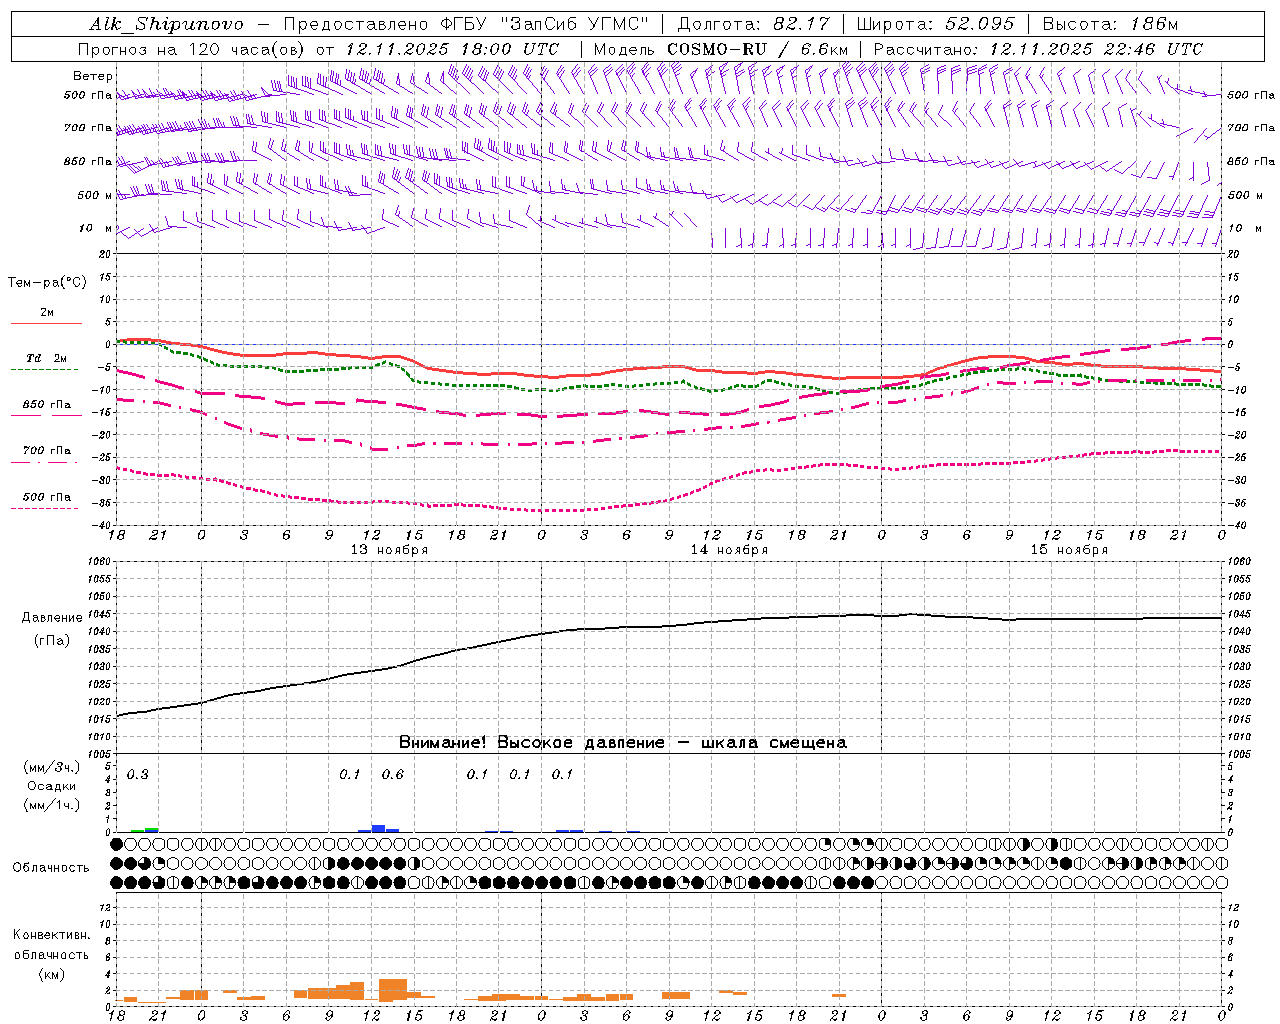This screenshot has height=1024, width=1280.
Task: Click the Внимание! Высокое давление warning text
Action: [623, 743]
